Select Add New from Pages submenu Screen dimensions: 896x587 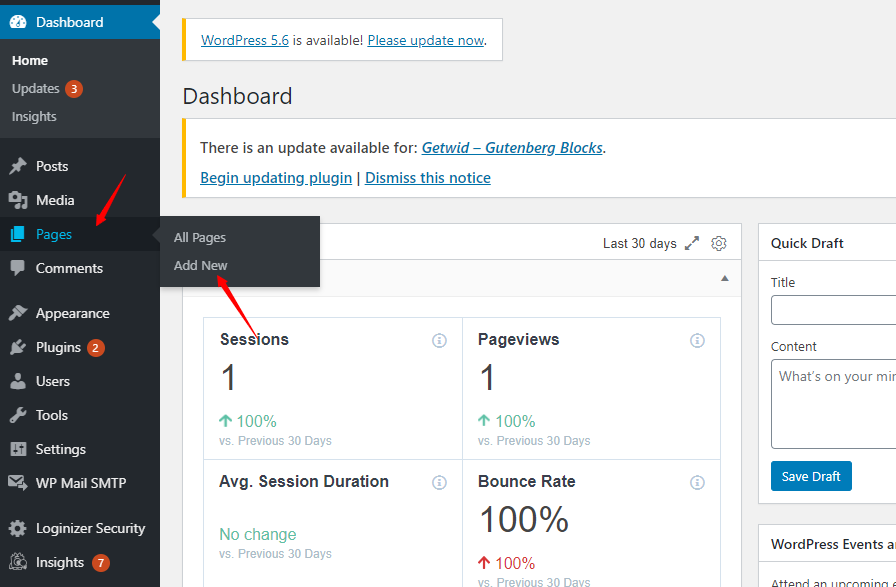pyautogui.click(x=200, y=265)
